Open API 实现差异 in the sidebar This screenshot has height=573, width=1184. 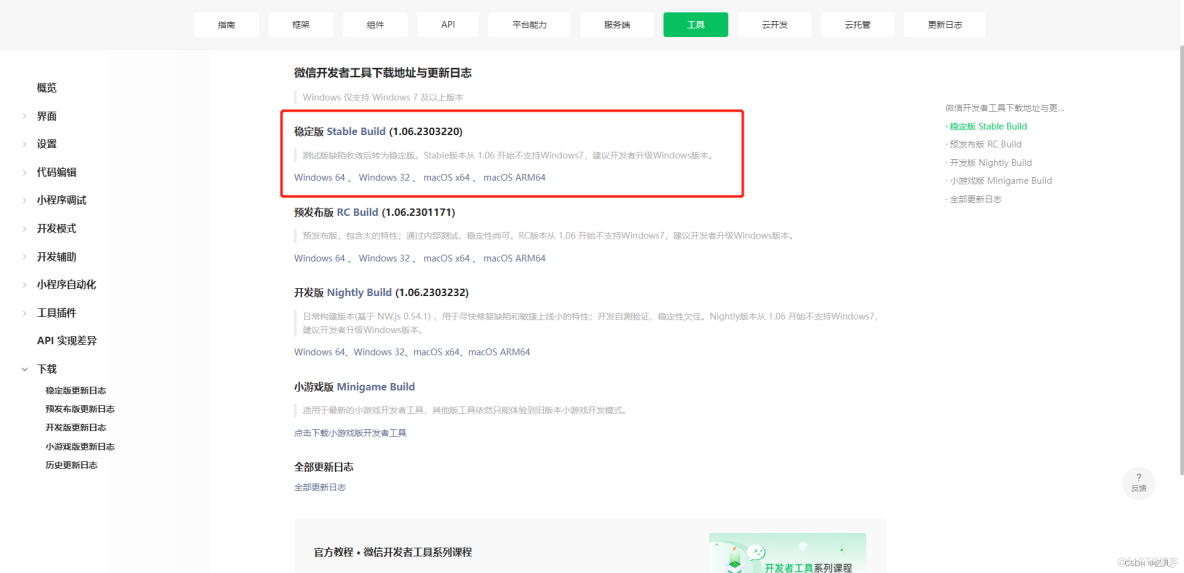[66, 340]
